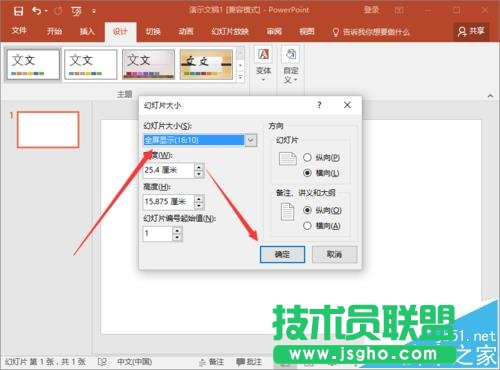
Task: Click the themes gallery down arrow
Action: pos(240,65)
